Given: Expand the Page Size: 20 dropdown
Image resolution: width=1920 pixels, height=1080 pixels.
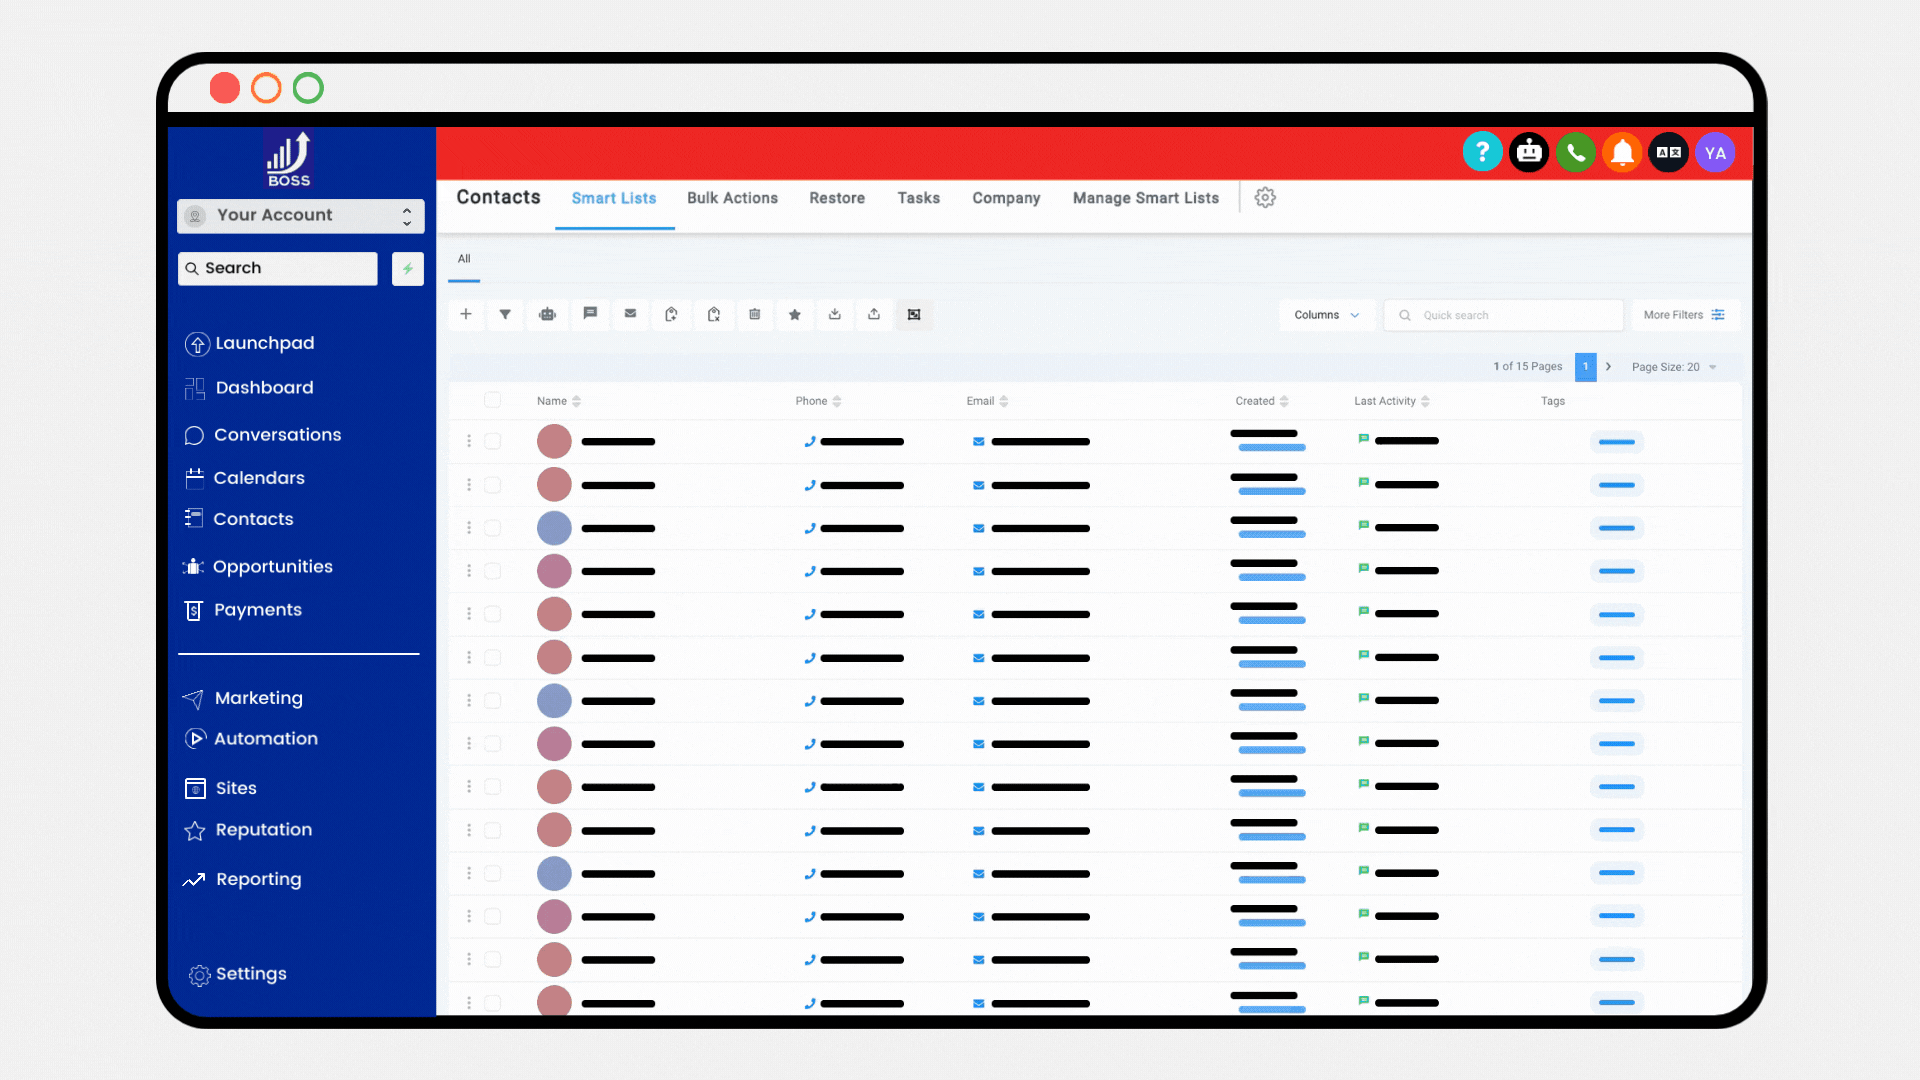Looking at the screenshot, I should [1674, 367].
